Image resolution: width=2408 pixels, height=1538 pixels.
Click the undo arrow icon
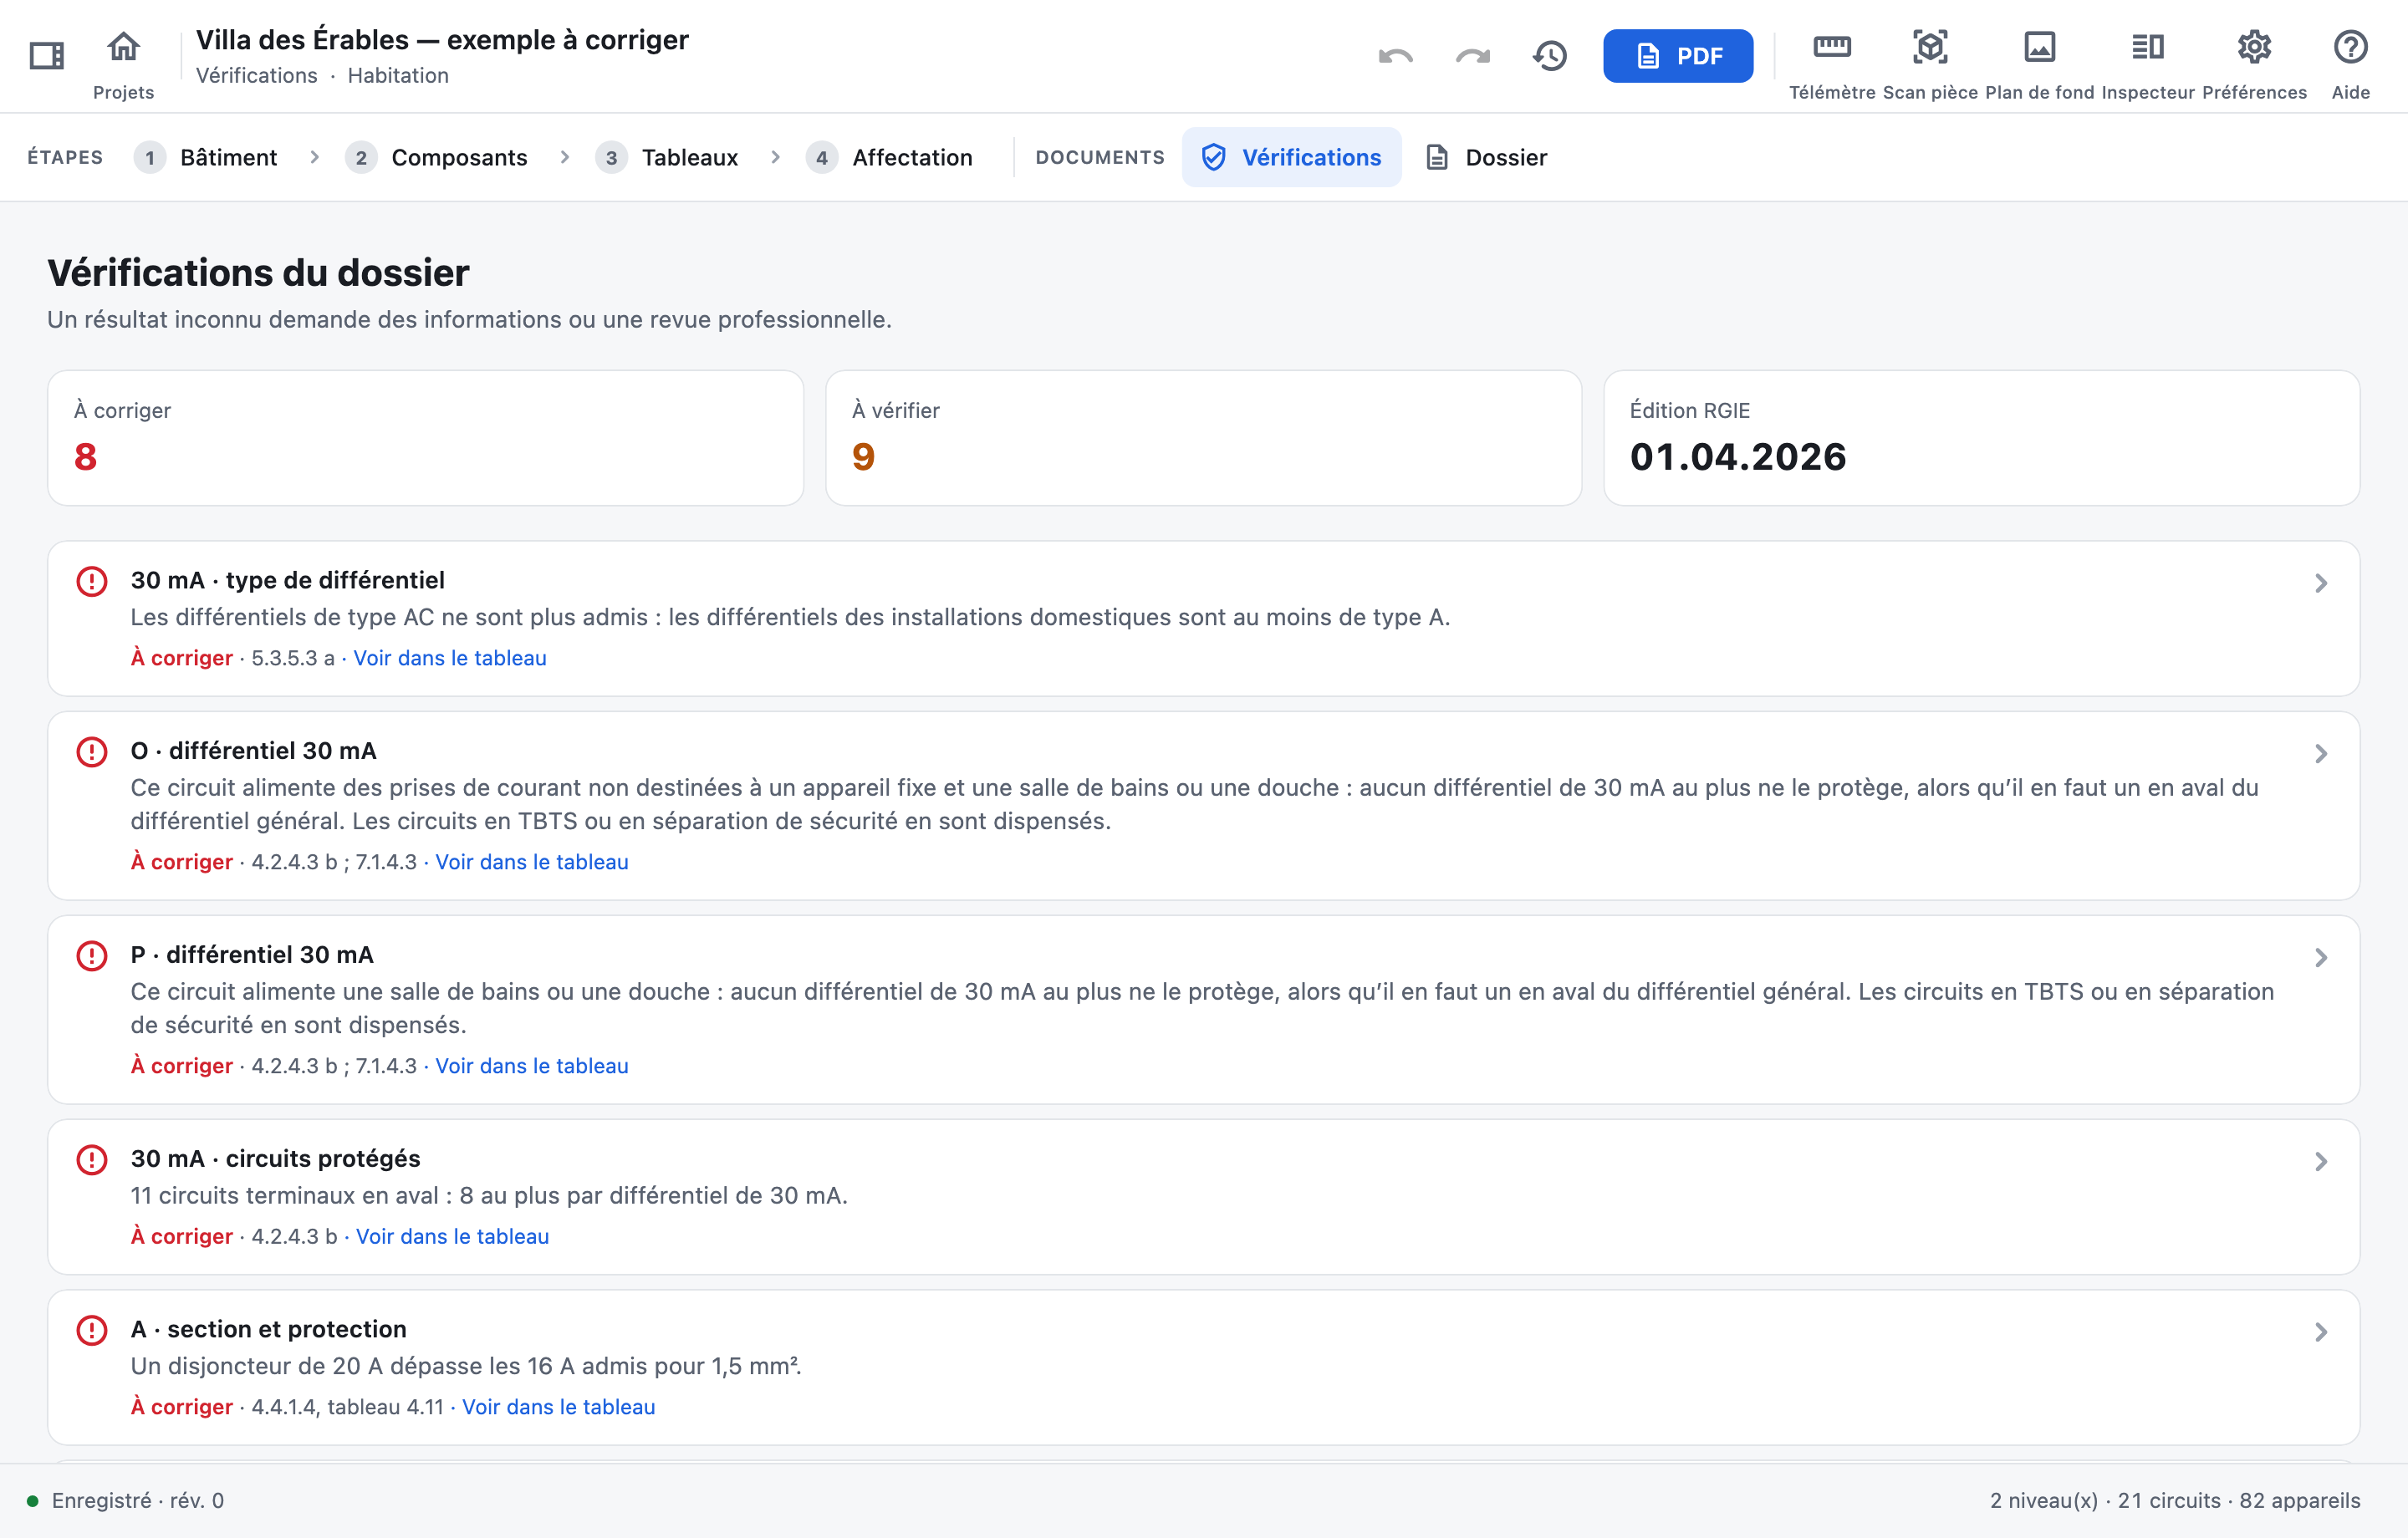pos(1395,56)
